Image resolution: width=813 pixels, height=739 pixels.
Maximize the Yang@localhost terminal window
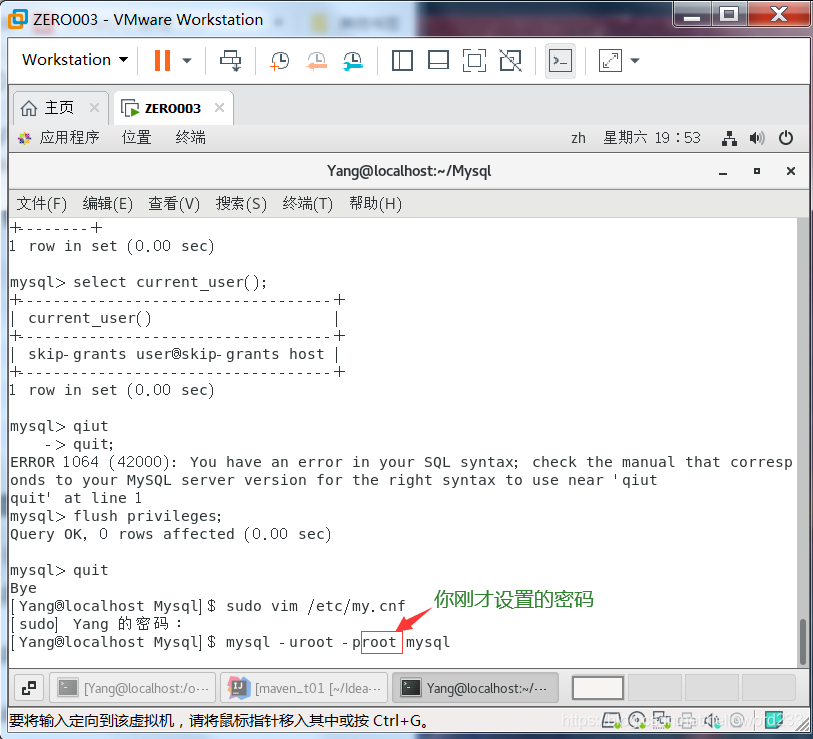(757, 171)
